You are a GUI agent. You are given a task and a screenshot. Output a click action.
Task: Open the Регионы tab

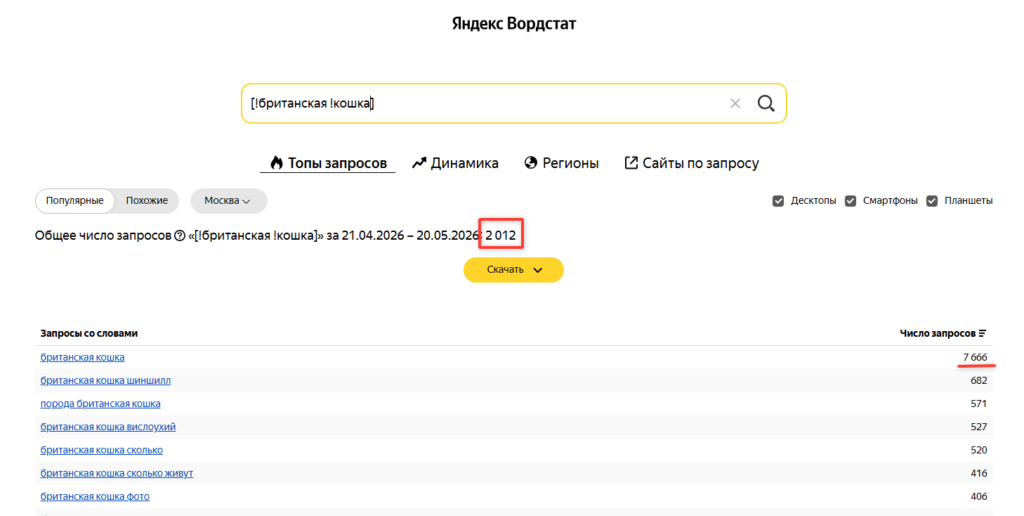coord(562,163)
